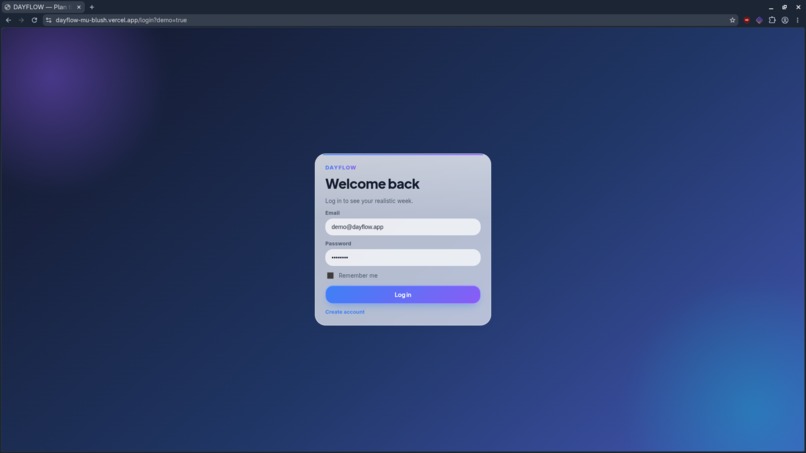Minimize the browser window
806x453 pixels.
coord(771,7)
